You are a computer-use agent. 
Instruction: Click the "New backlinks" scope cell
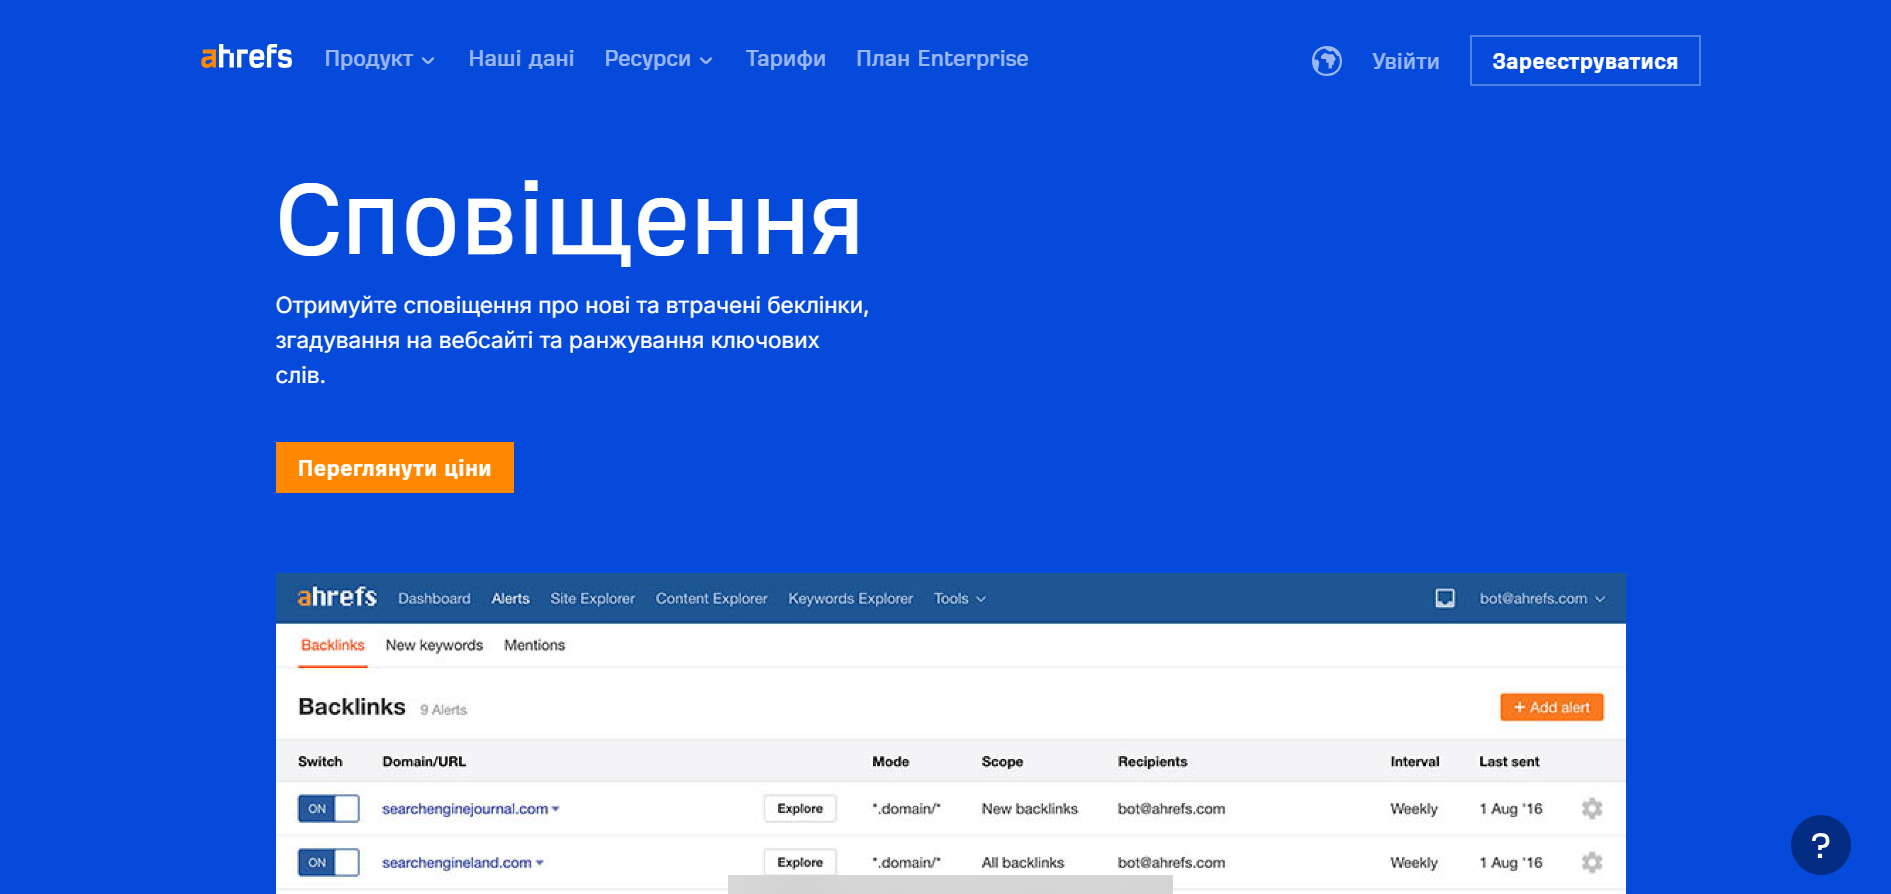tap(1029, 809)
